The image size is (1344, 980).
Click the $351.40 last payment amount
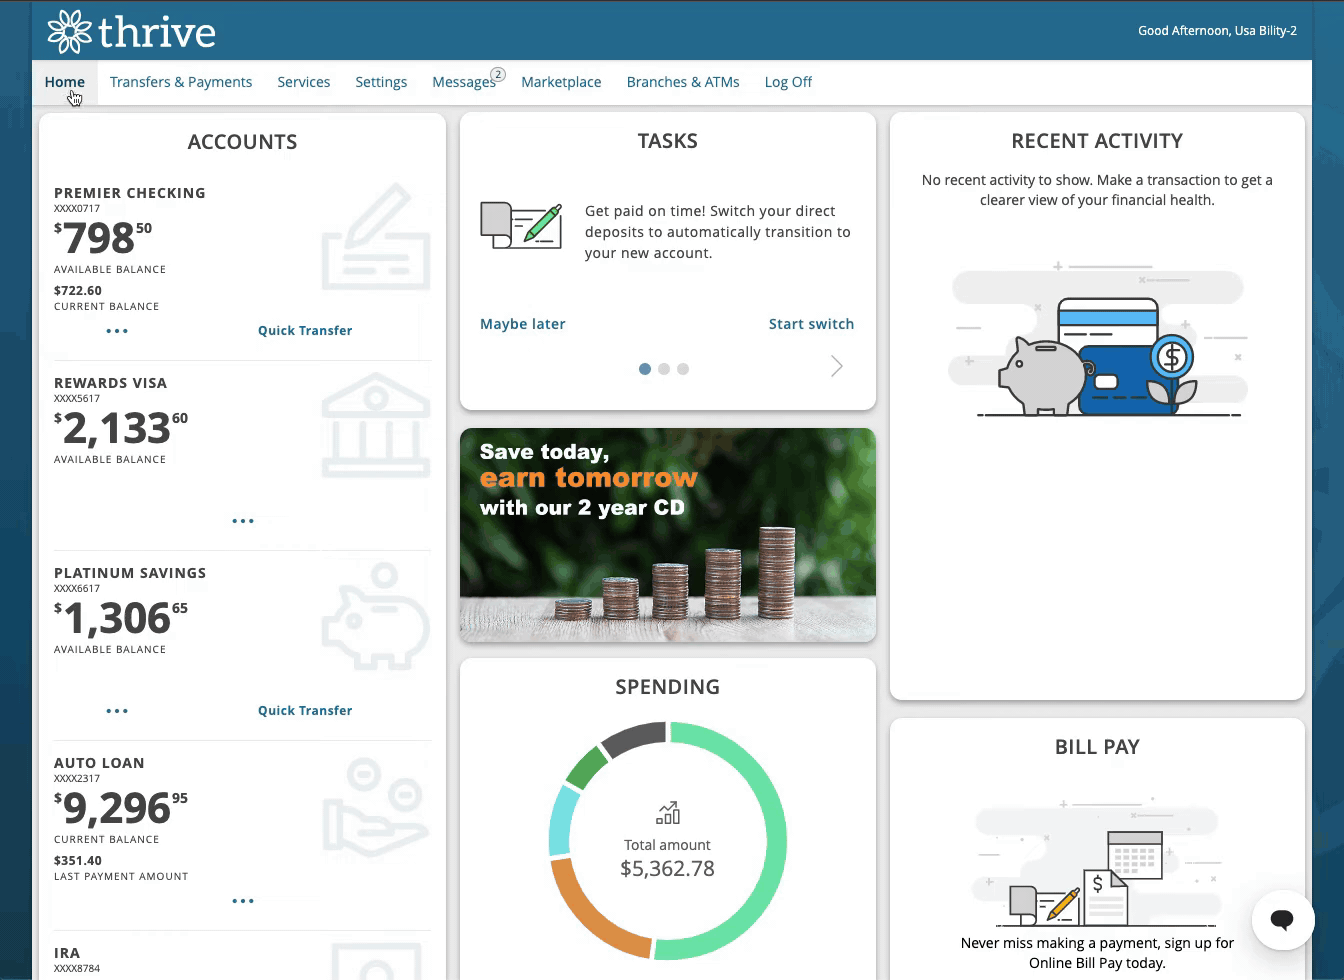tap(78, 861)
